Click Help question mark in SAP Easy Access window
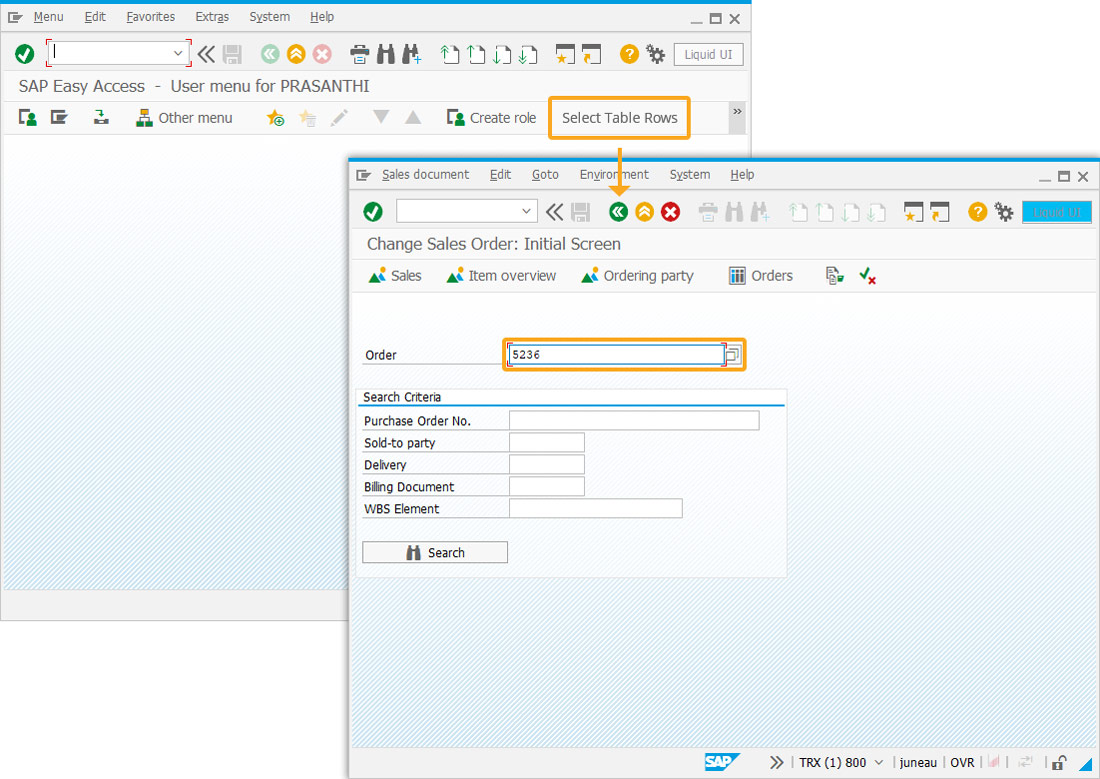The image size is (1100, 779). (629, 54)
